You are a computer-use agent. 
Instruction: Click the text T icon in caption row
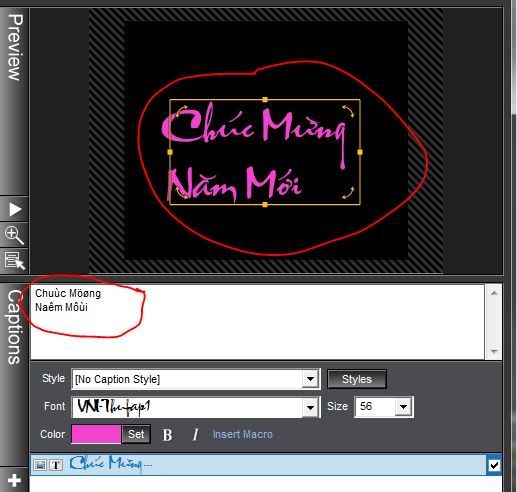click(x=56, y=465)
